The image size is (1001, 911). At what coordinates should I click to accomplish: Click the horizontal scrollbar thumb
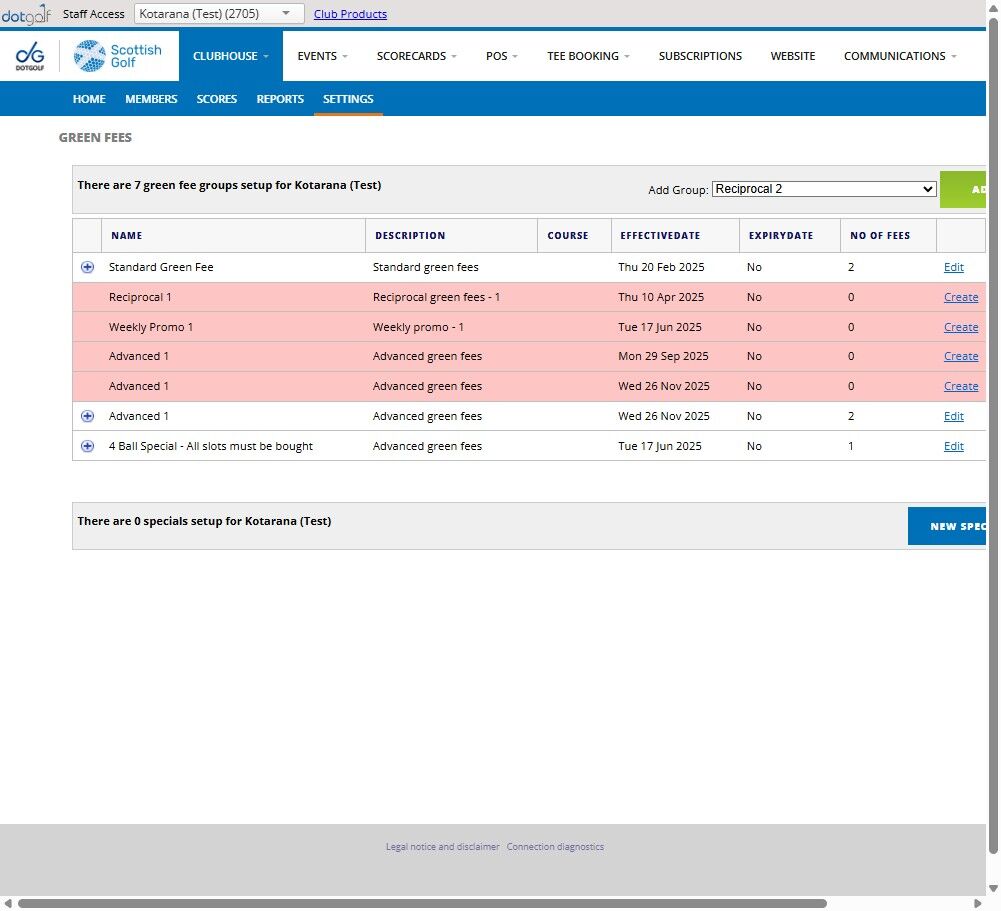tap(422, 903)
